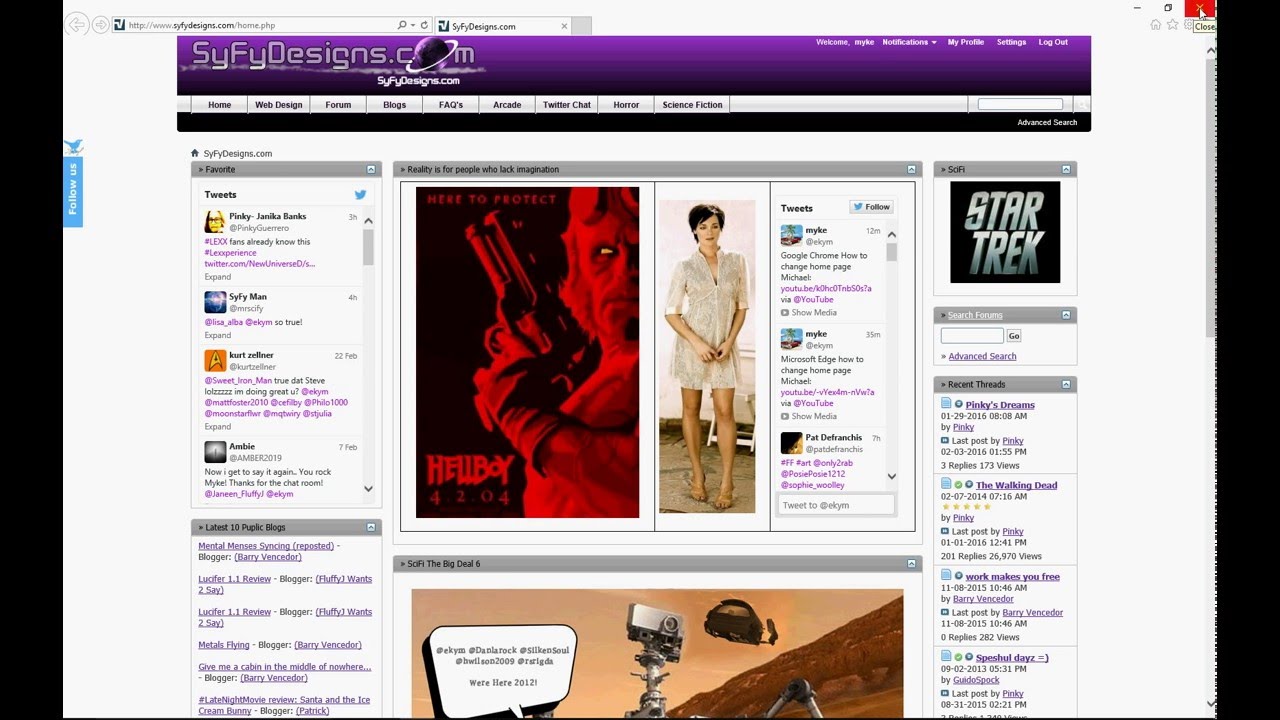Open the Twitter Chat navigation tab
This screenshot has width=1280, height=720.
[x=567, y=104]
